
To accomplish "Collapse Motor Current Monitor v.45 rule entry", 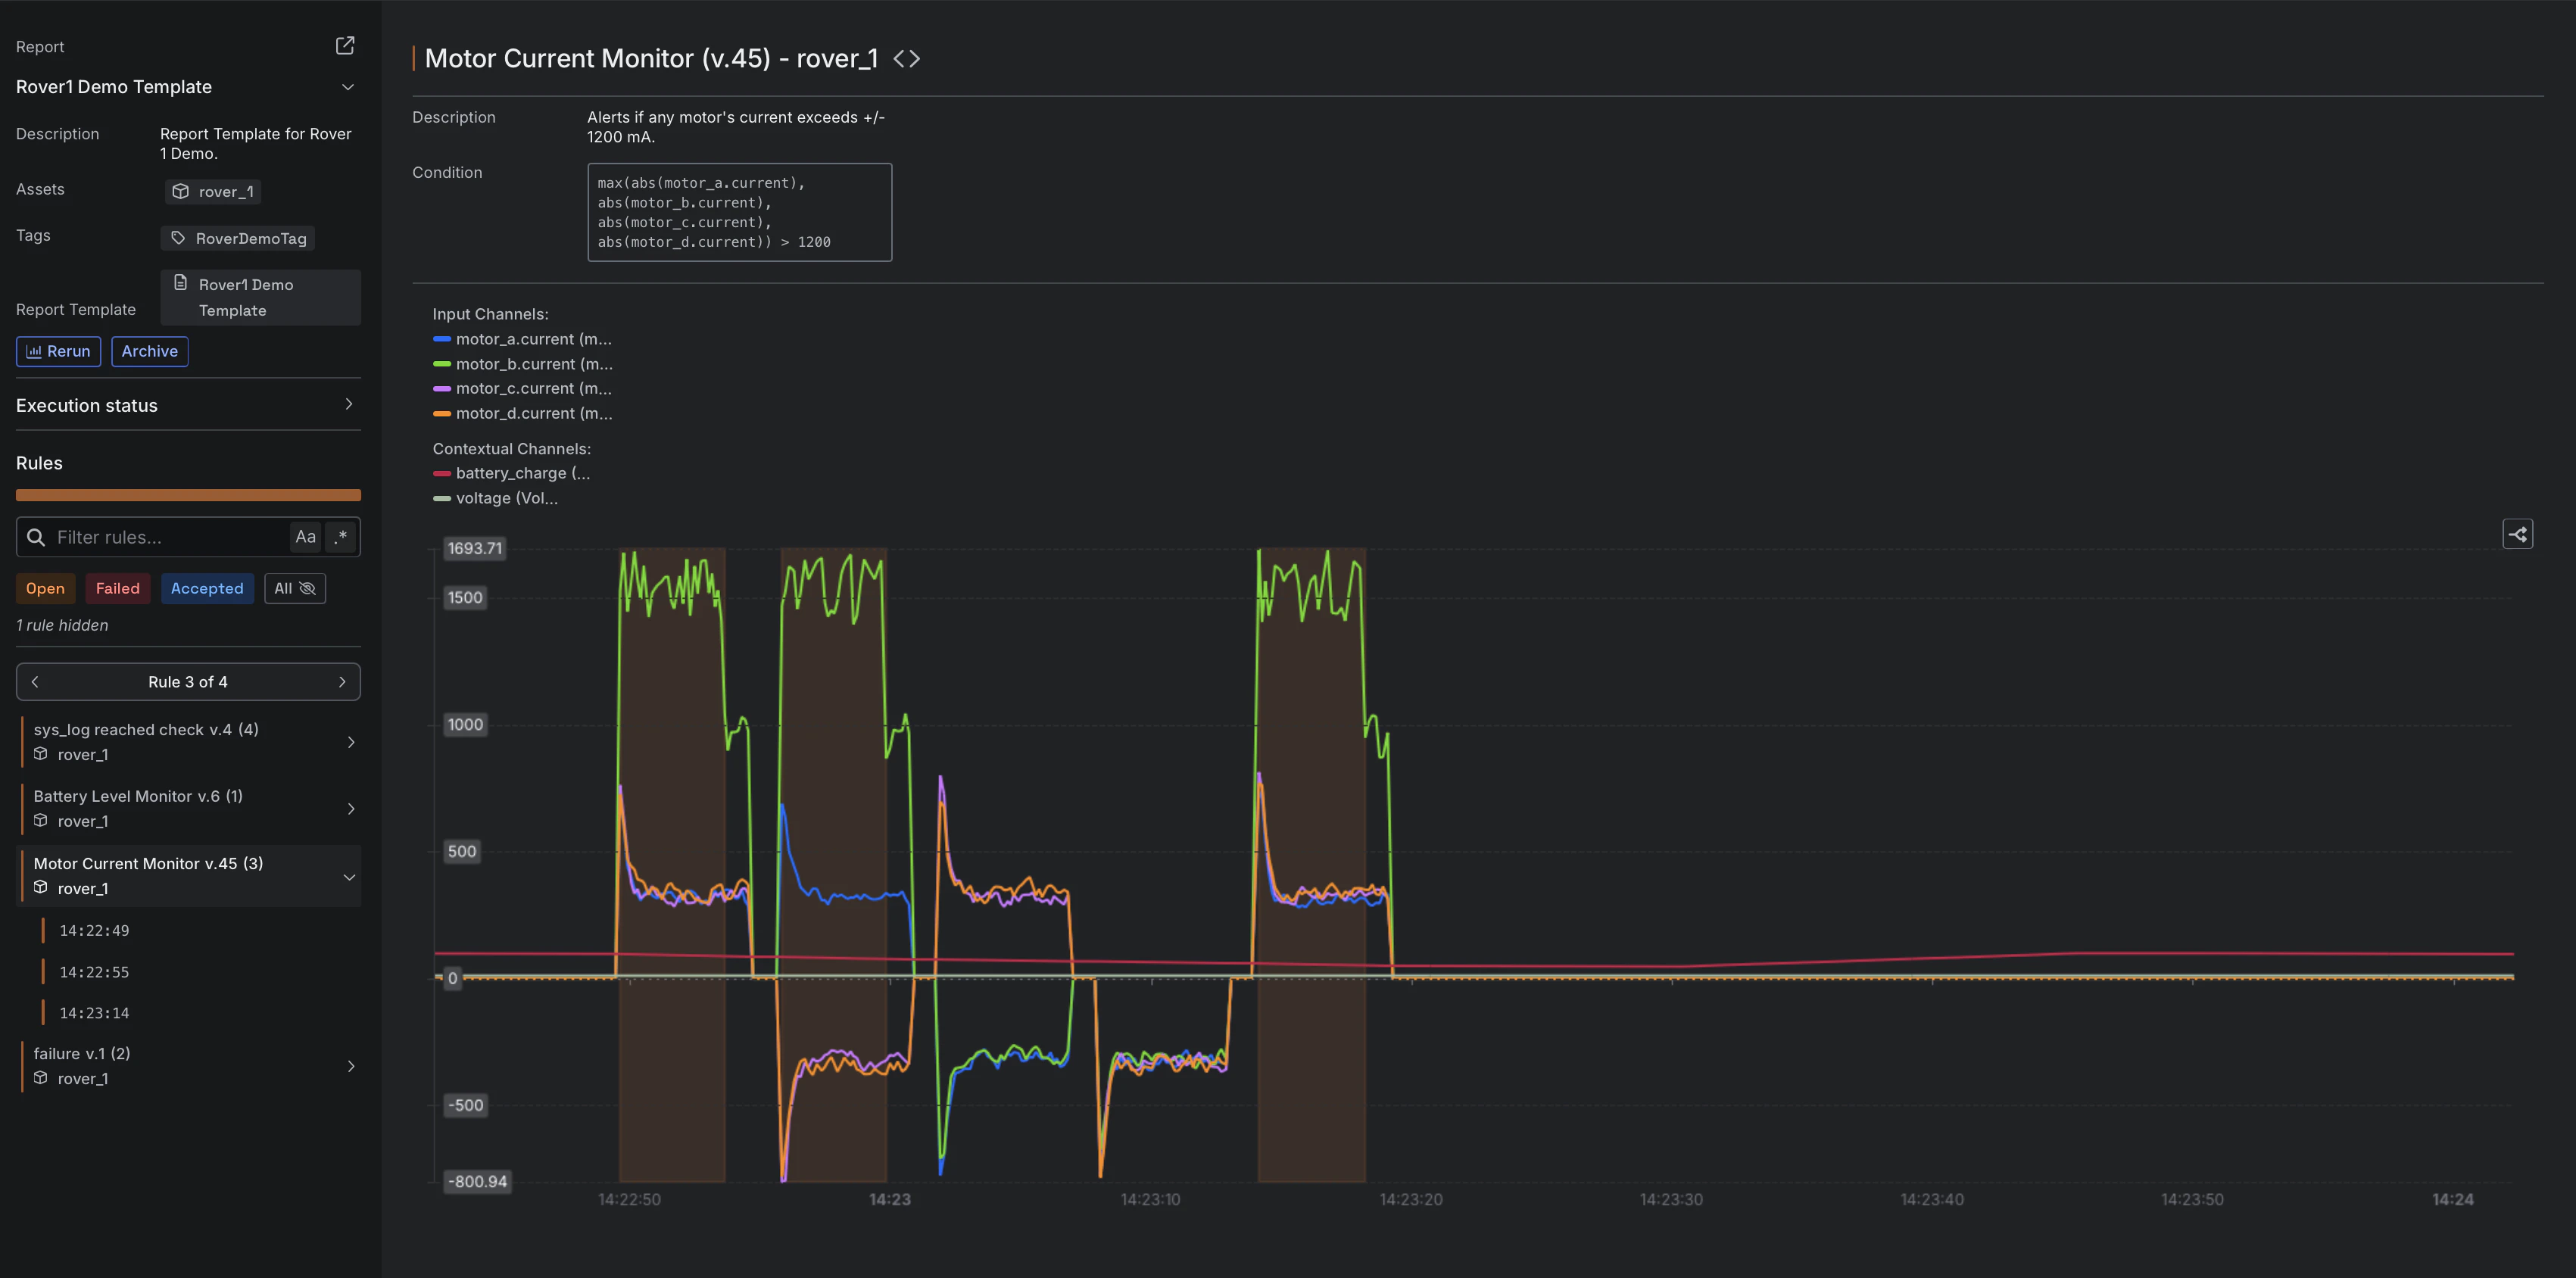I will [x=350, y=875].
